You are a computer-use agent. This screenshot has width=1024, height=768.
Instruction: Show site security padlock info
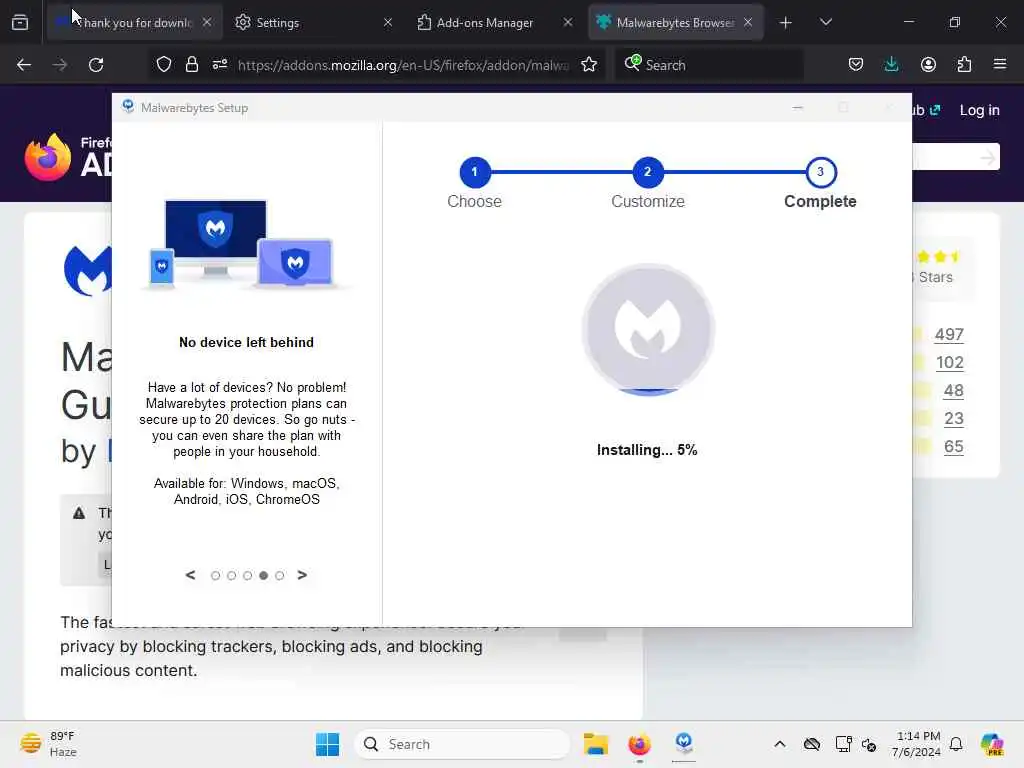191,65
